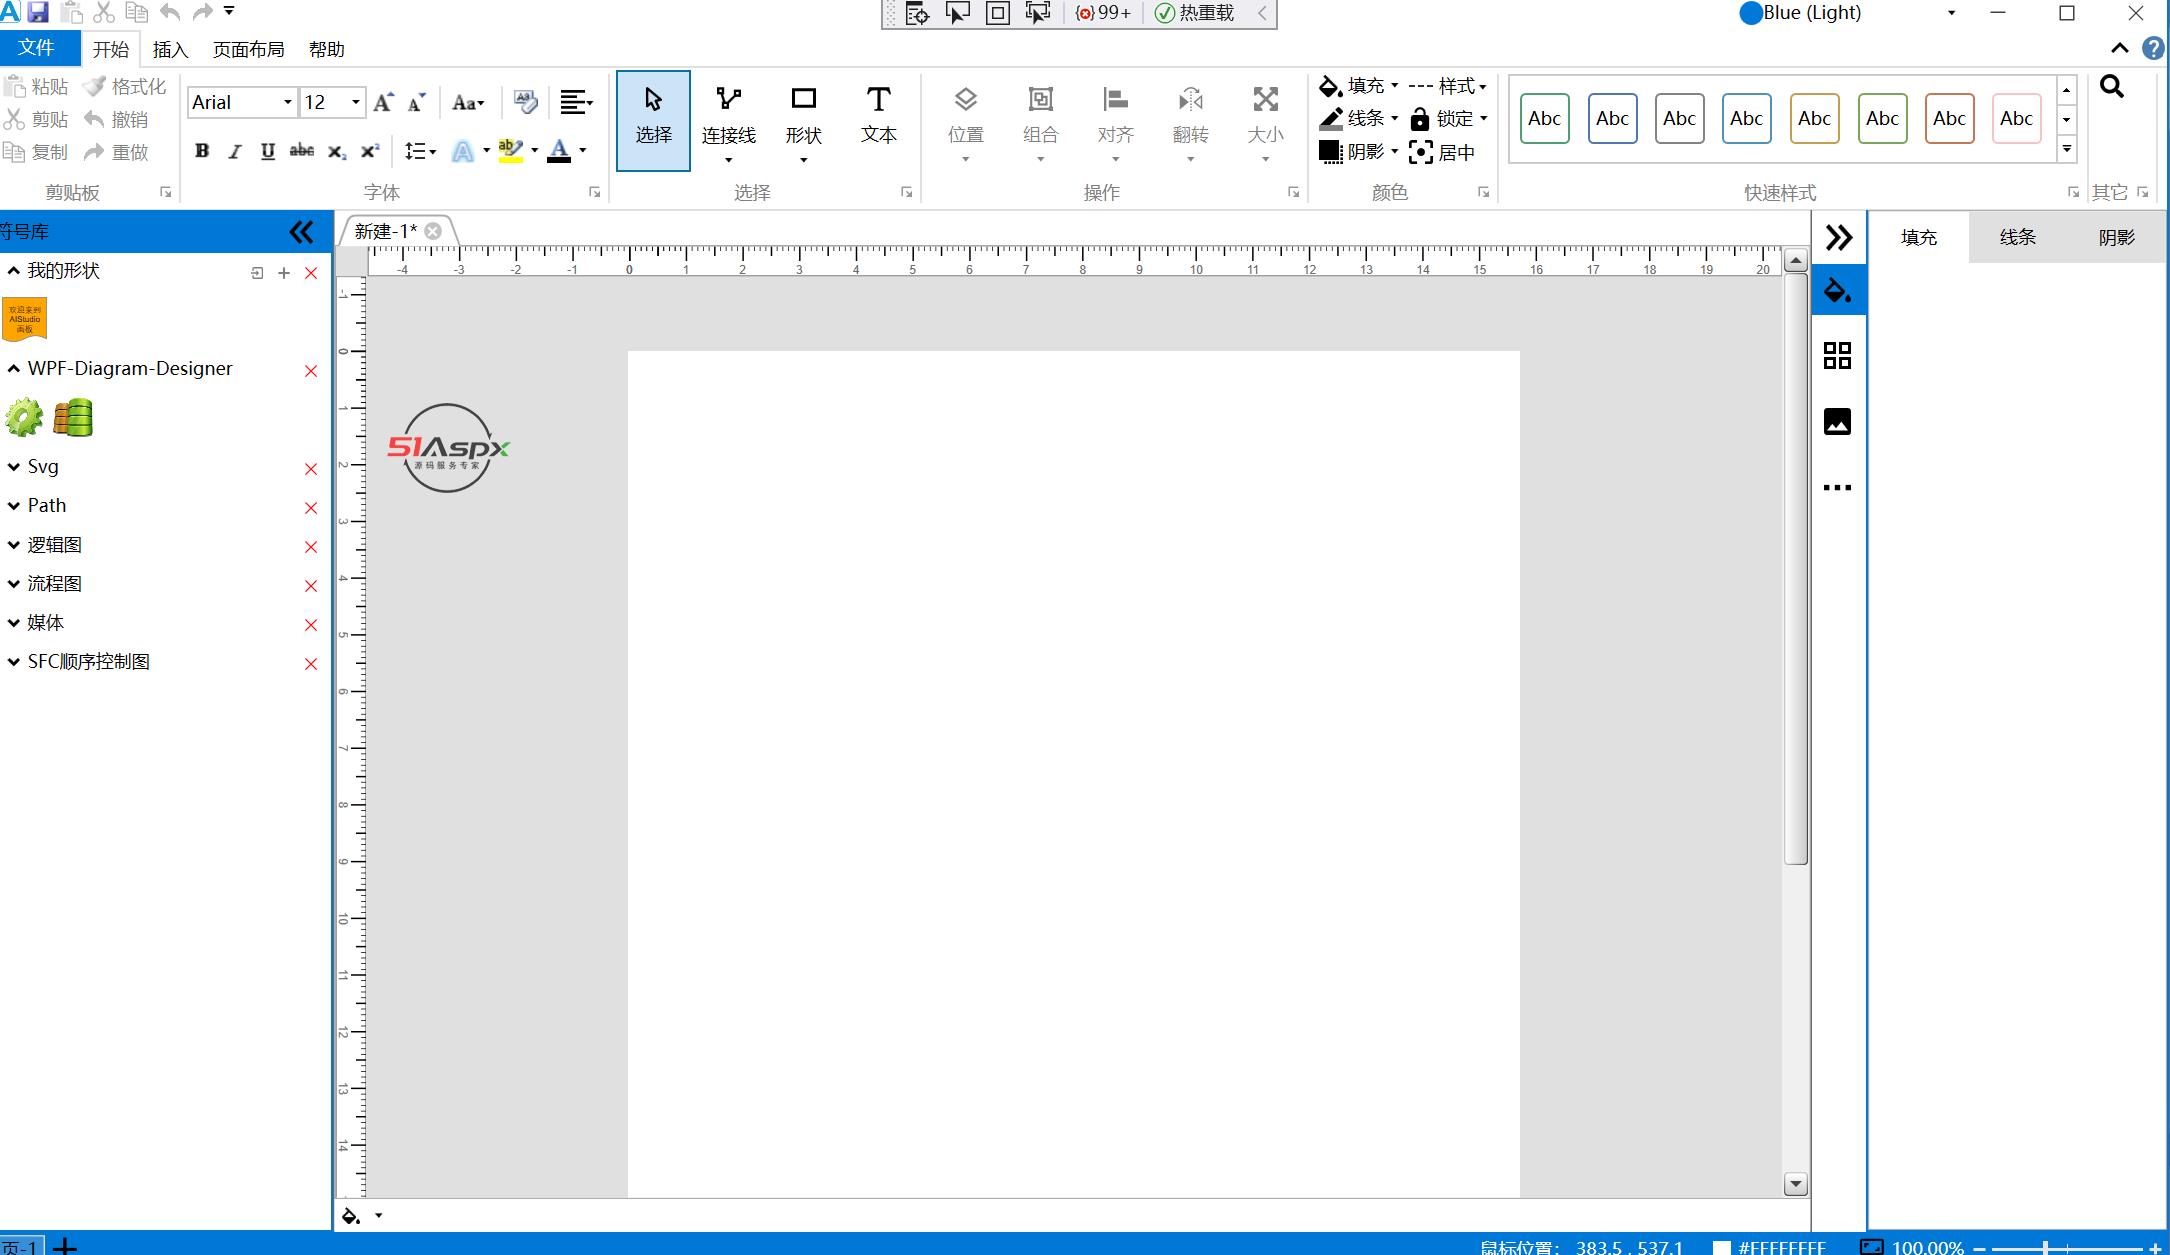The width and height of the screenshot is (2170, 1255).
Task: Expand the 流程图 symbol category
Action: [13, 583]
